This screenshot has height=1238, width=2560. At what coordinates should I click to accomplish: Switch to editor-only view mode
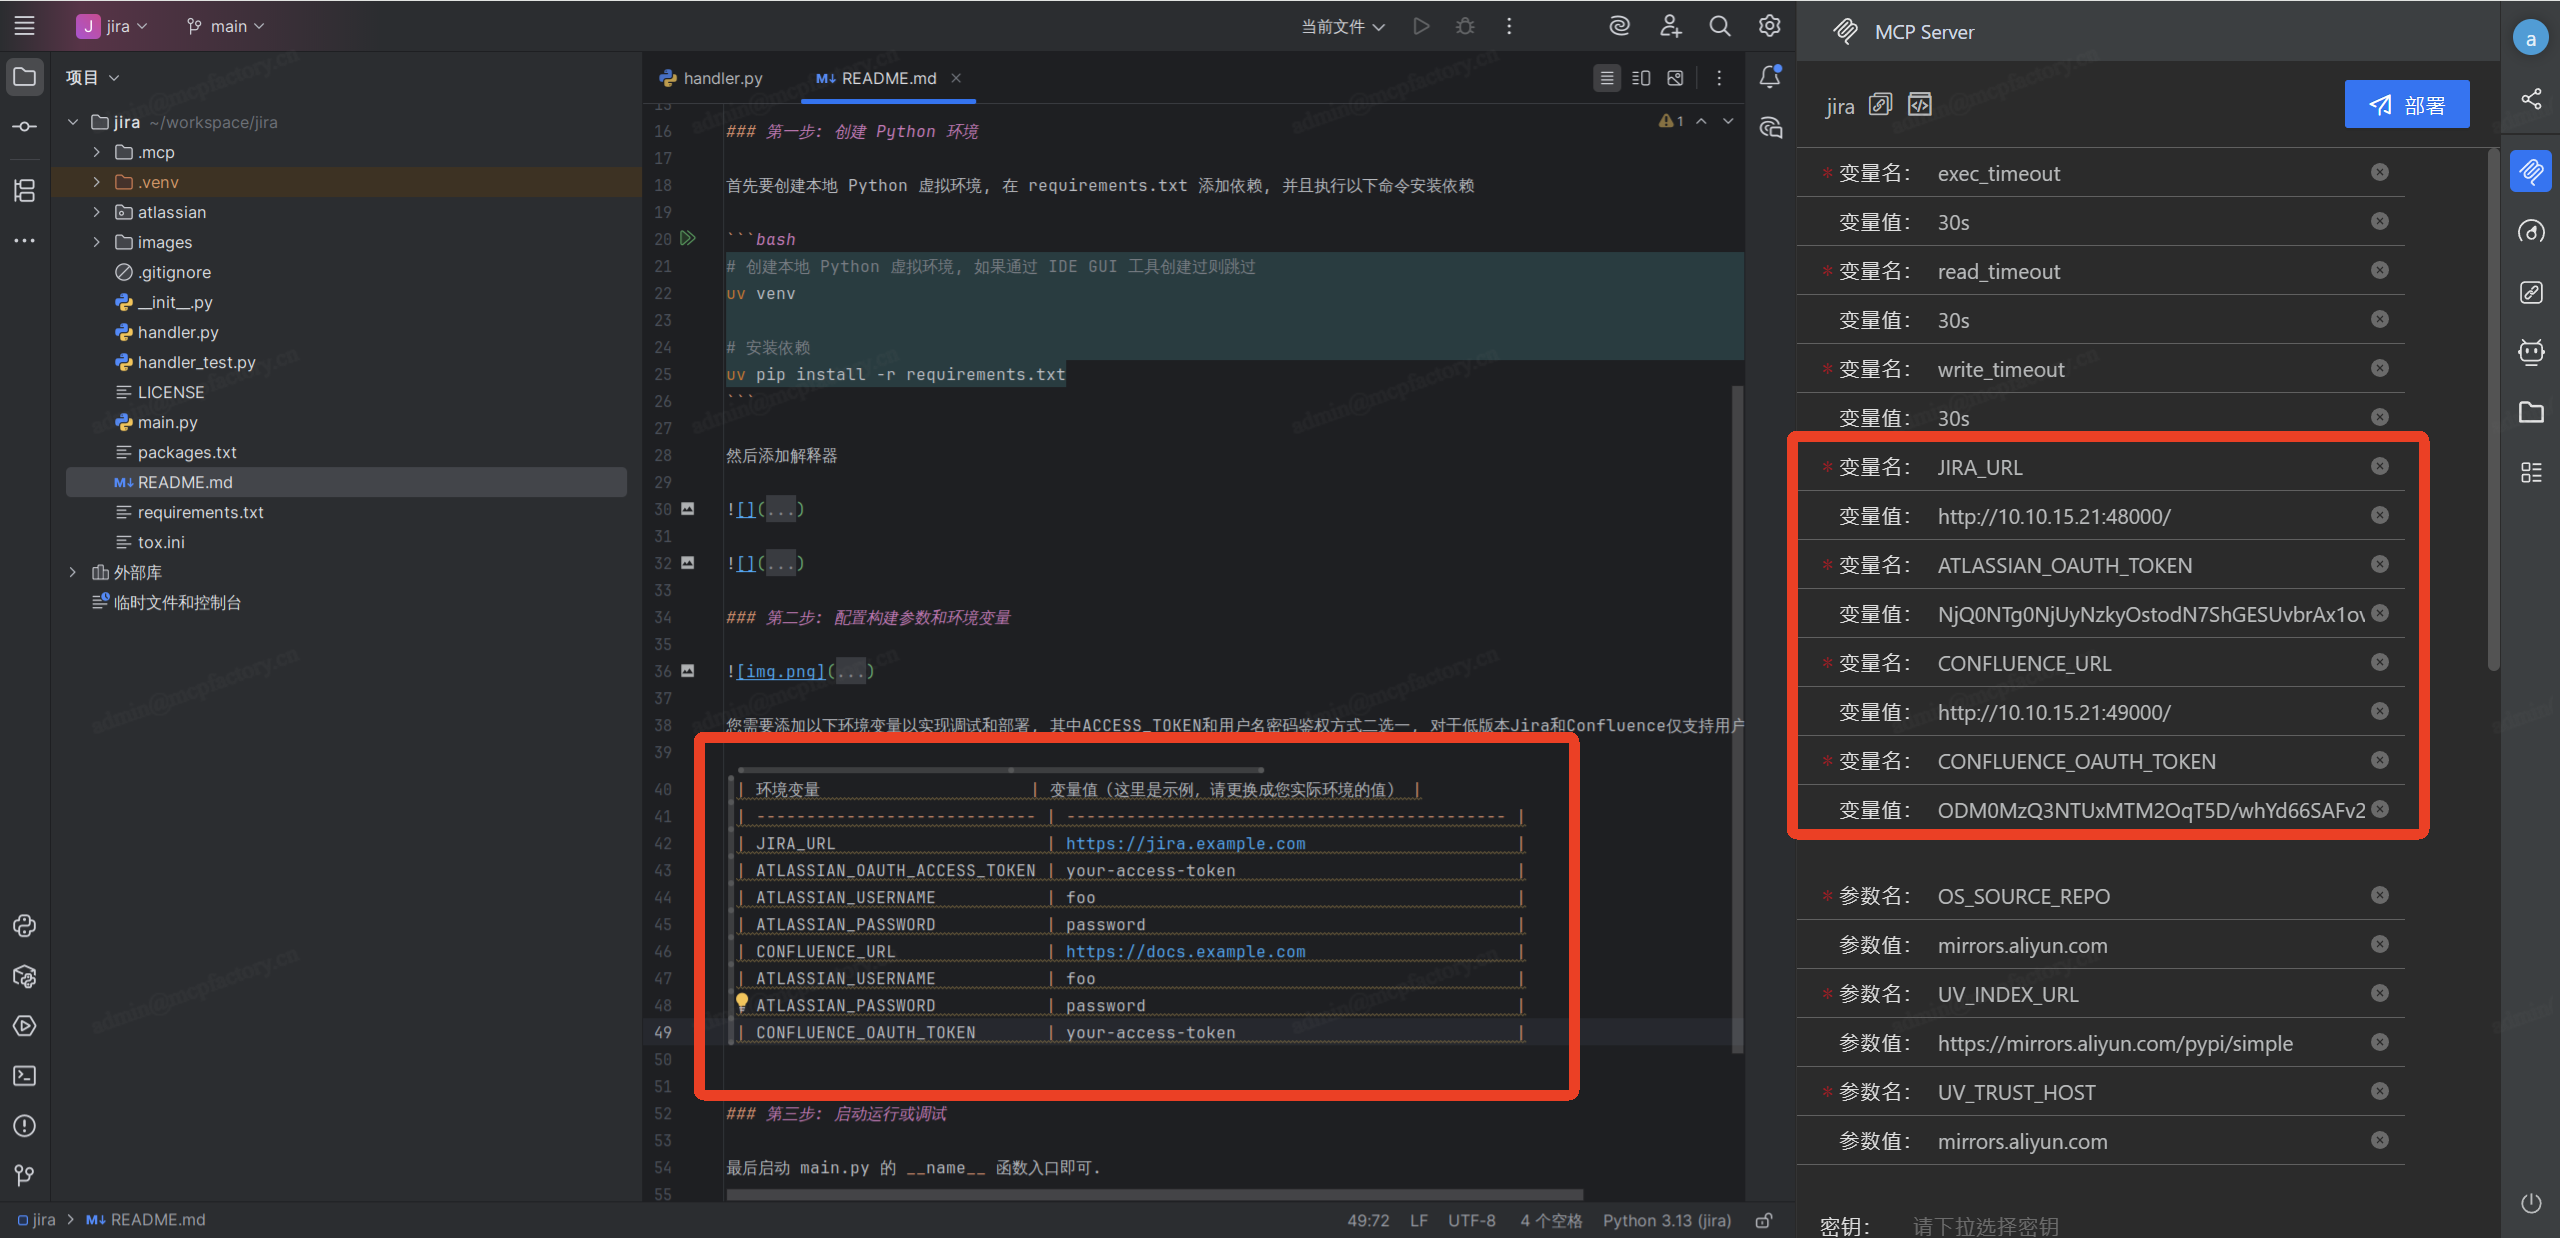point(1607,78)
